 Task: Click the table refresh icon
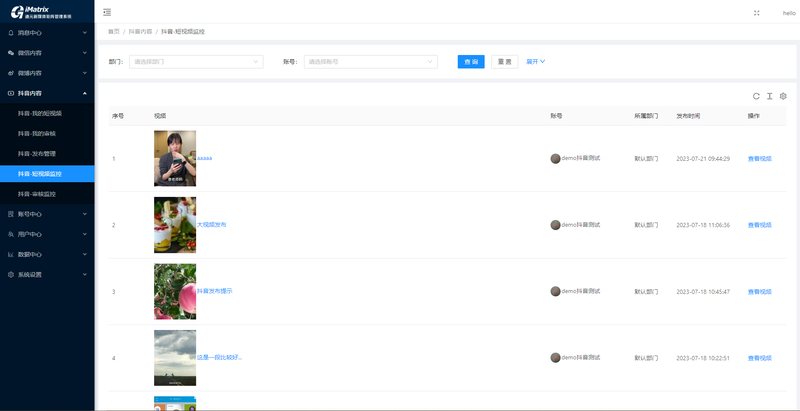pos(756,96)
